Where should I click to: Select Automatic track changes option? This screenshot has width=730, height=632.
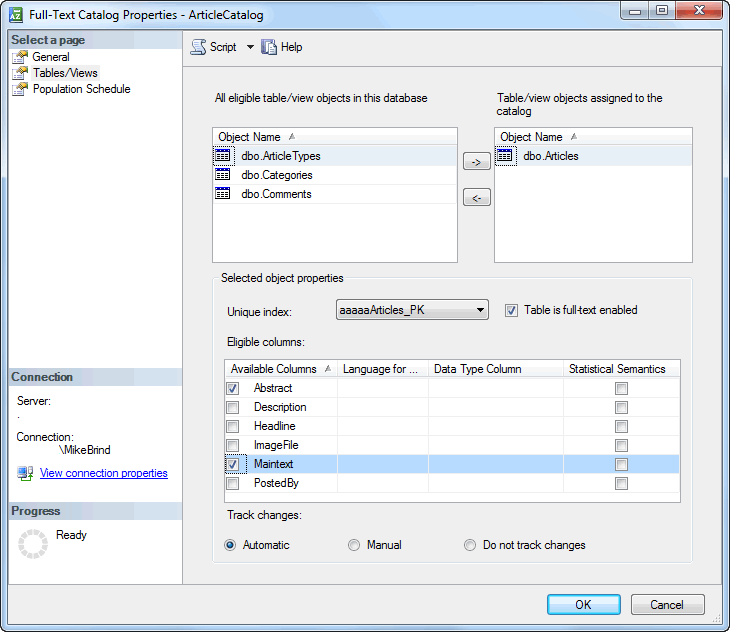(x=230, y=545)
